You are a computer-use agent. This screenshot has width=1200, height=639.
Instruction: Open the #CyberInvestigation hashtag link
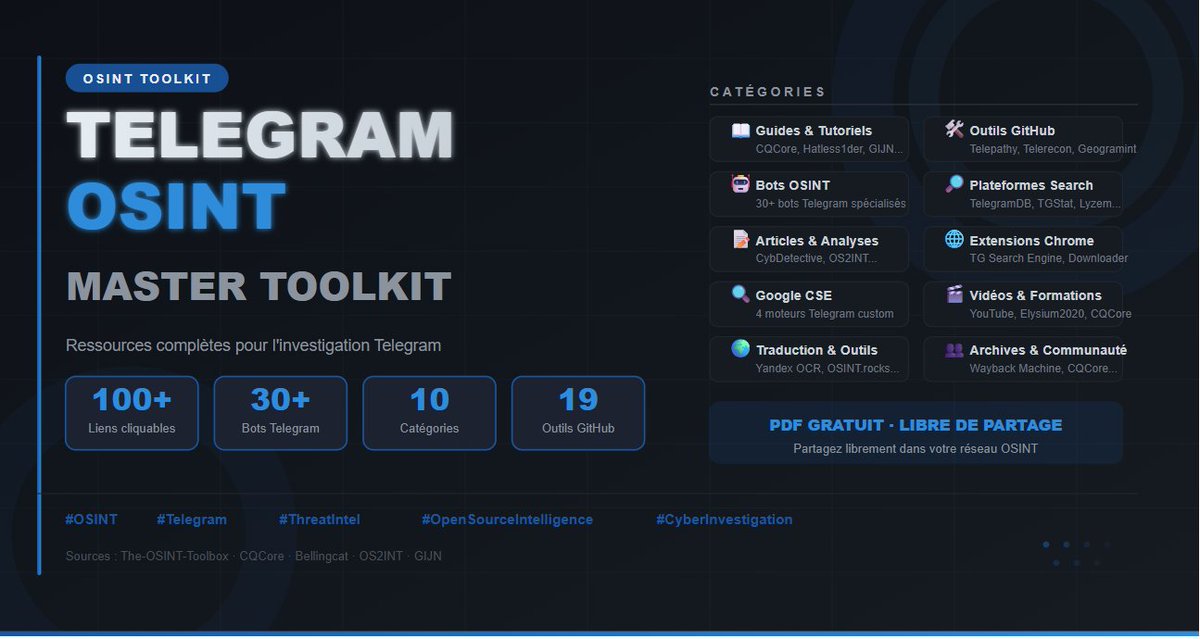point(724,519)
